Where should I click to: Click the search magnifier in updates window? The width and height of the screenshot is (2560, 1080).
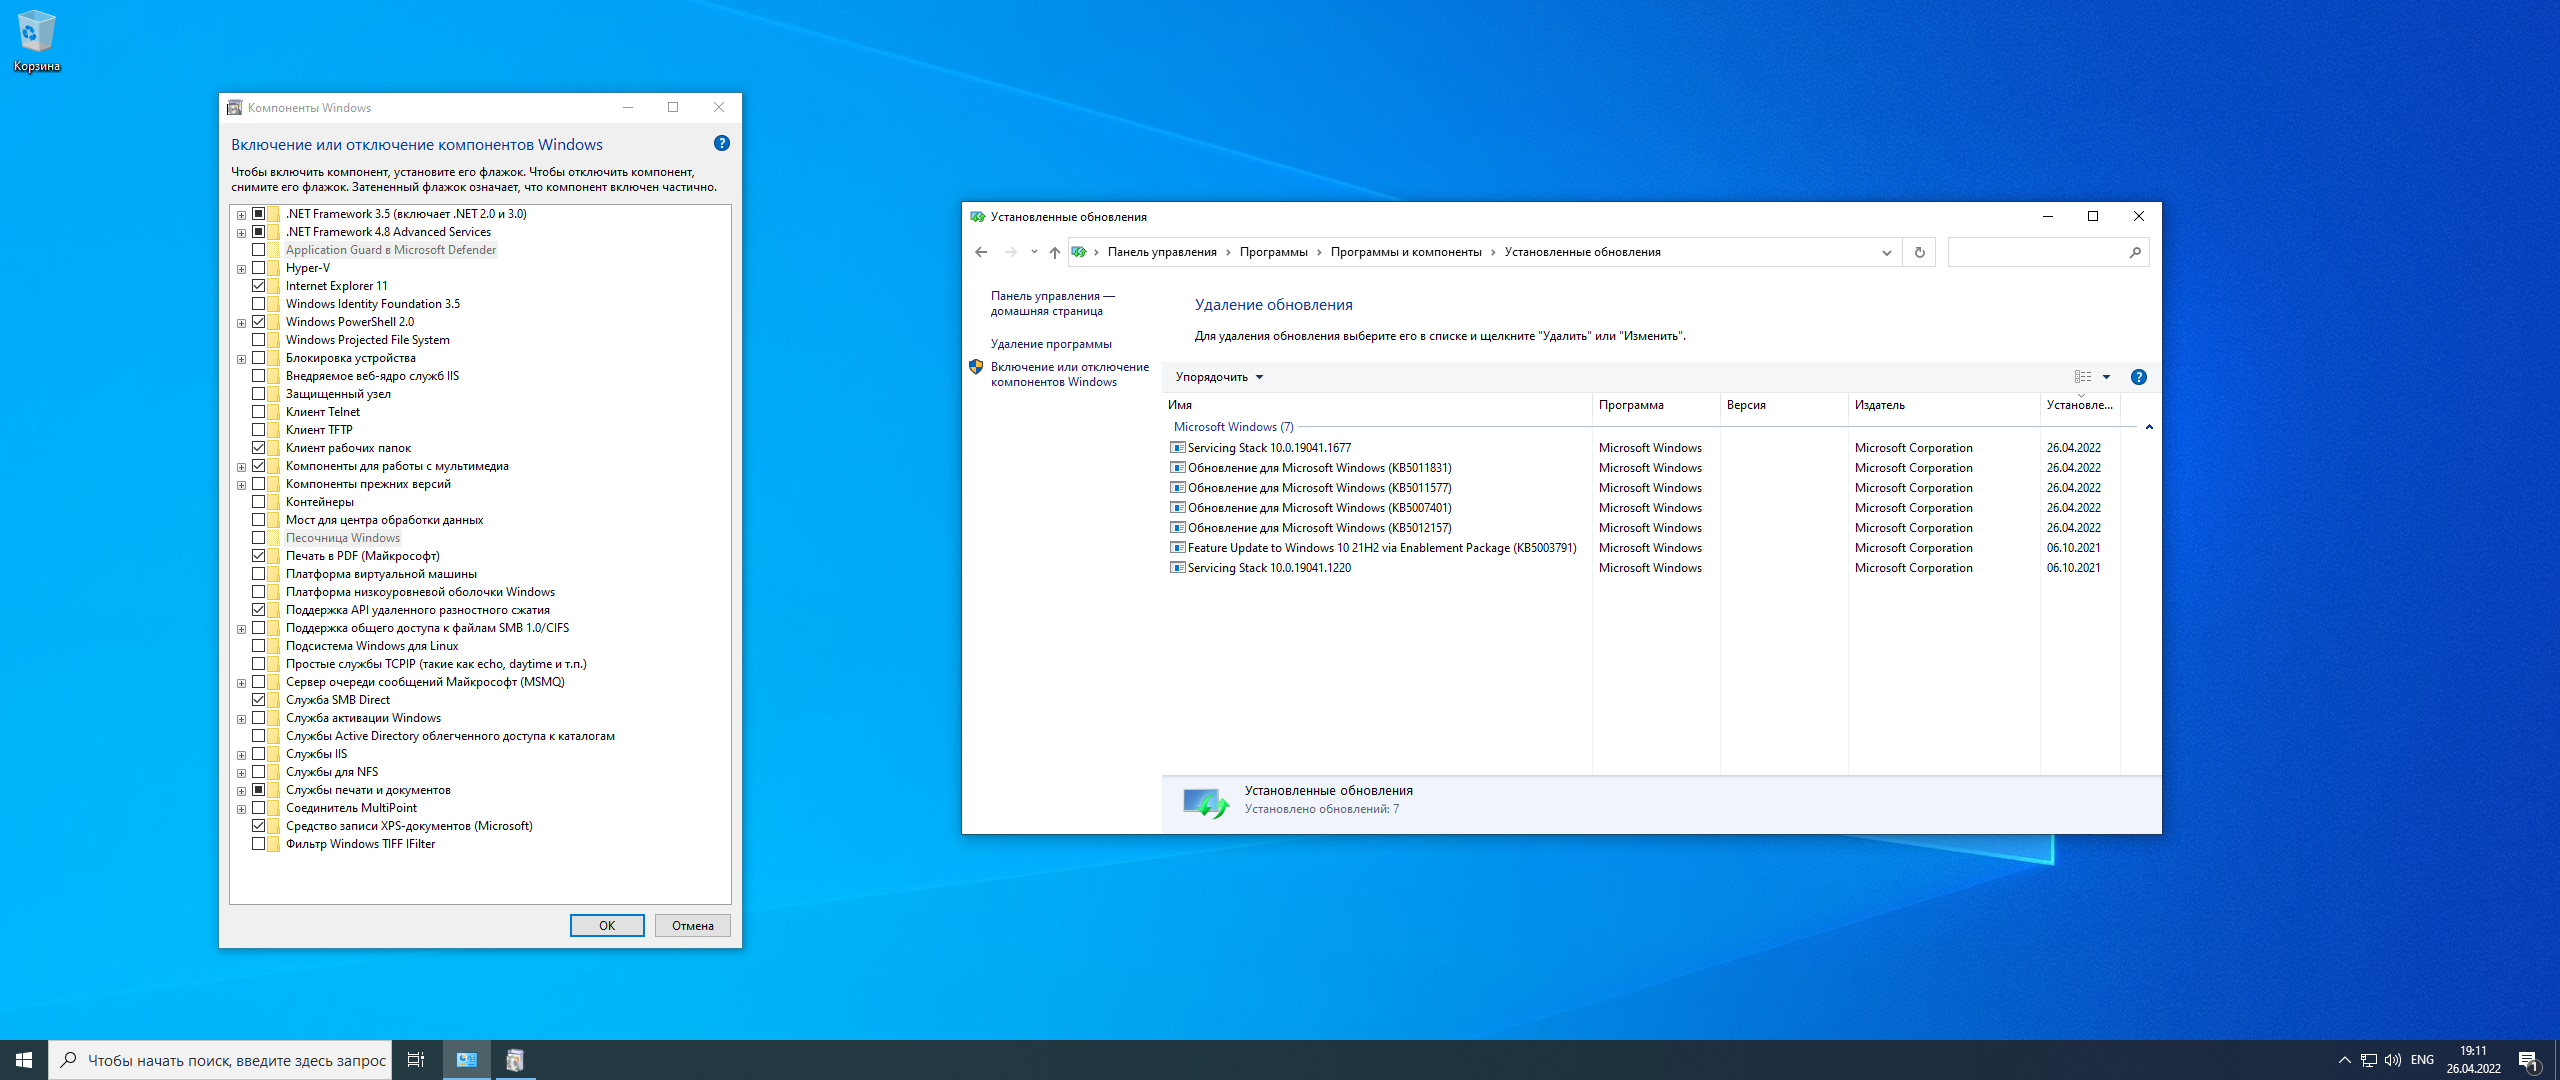pyautogui.click(x=2135, y=252)
